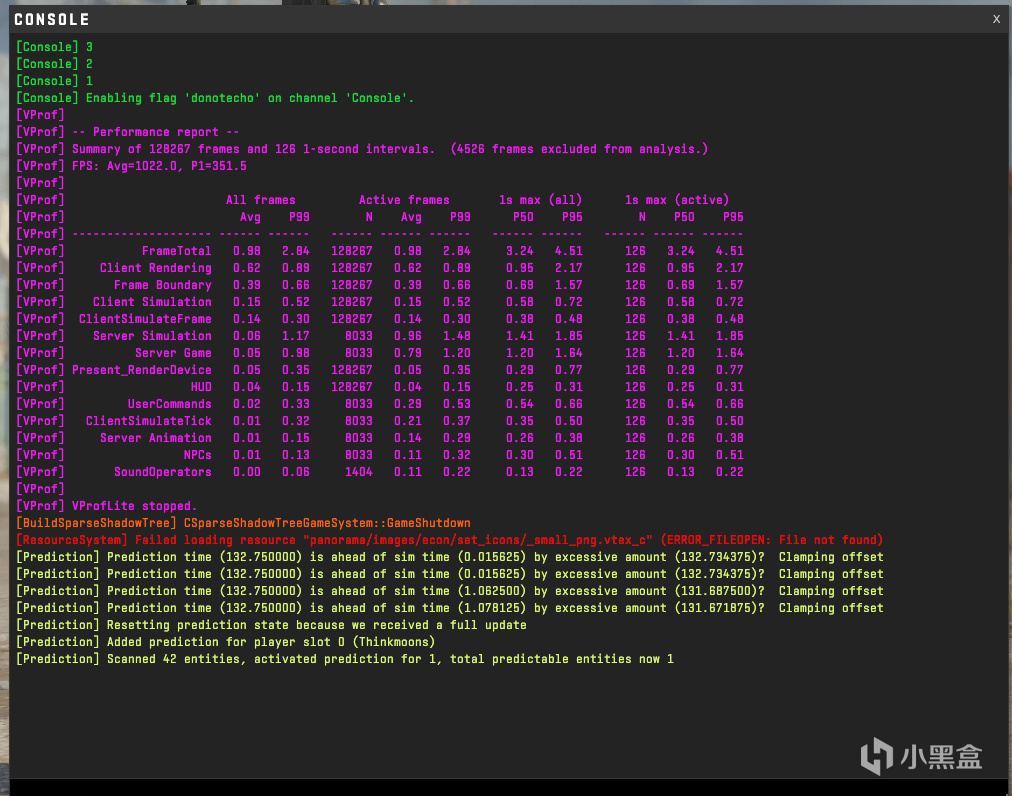
Task: Select the '-- Performance report --' line
Action: tap(128, 132)
